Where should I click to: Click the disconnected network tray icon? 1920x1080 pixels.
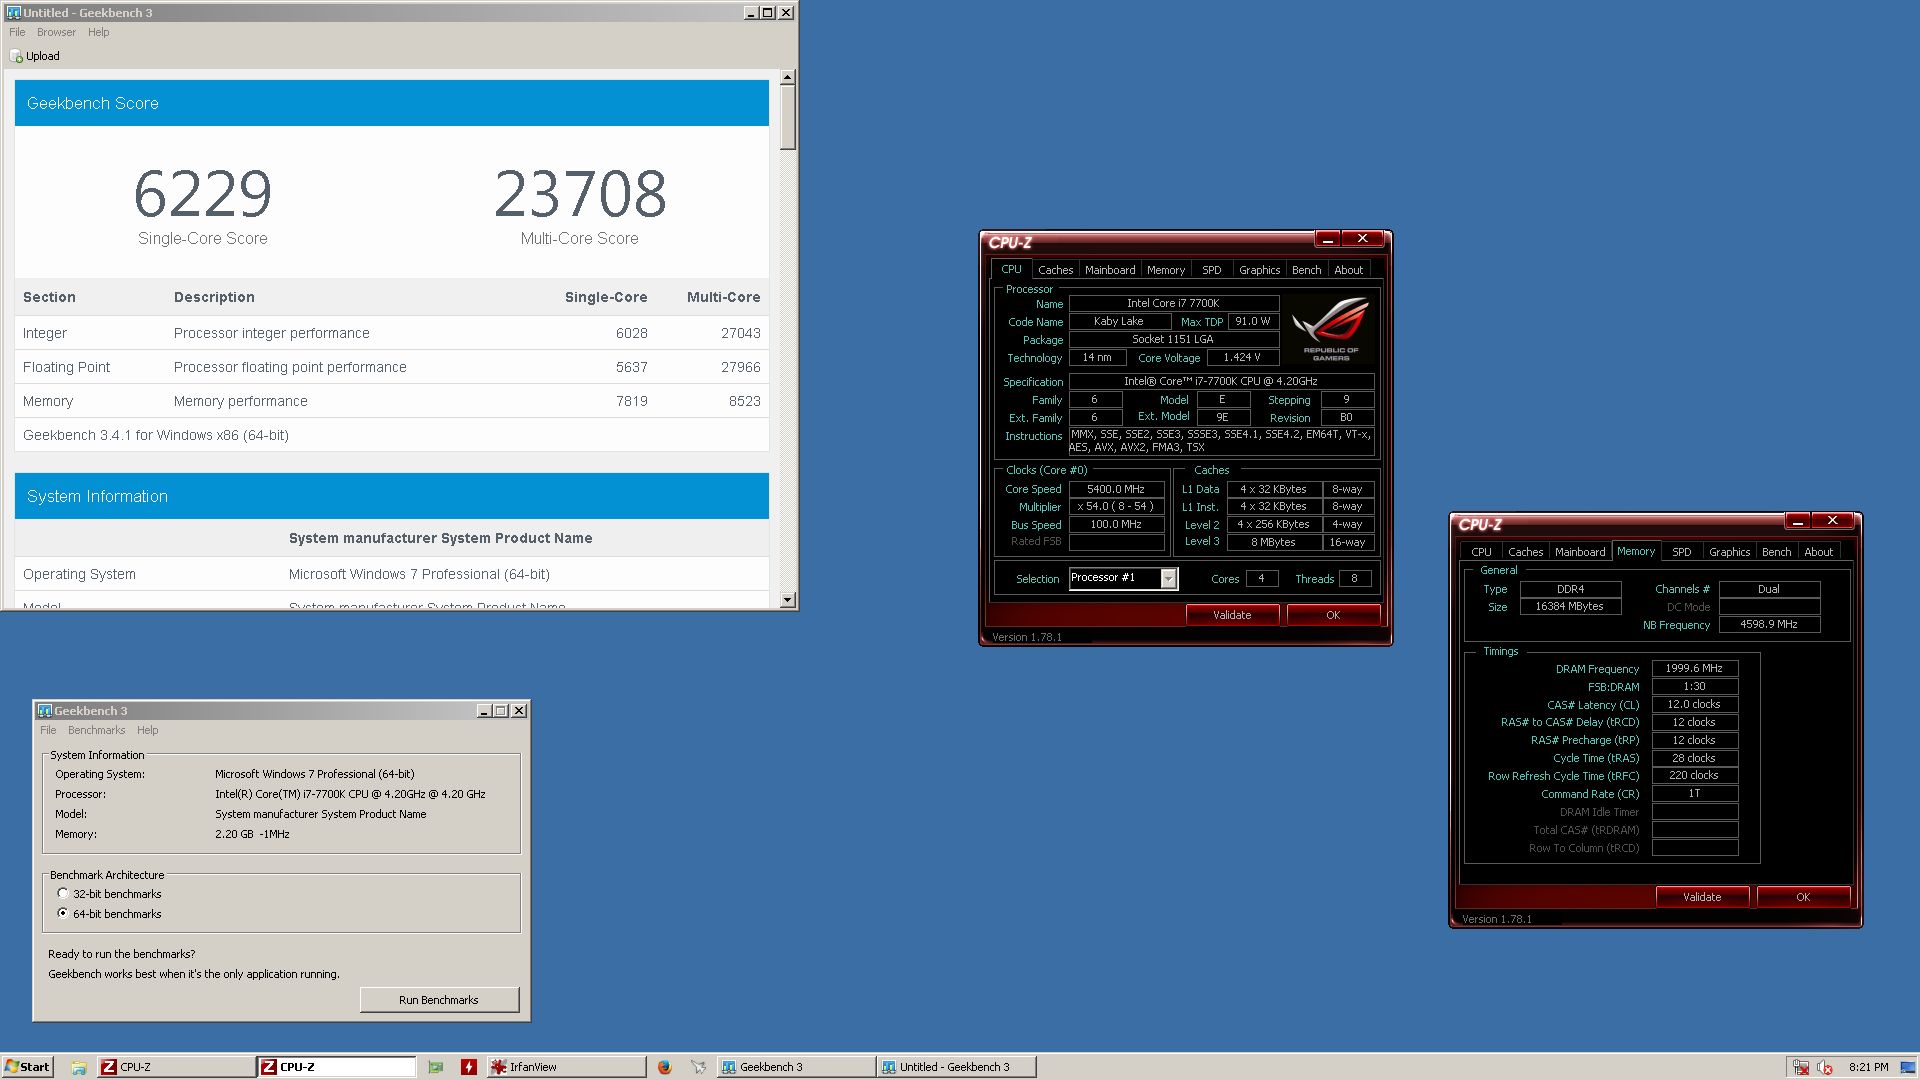pyautogui.click(x=1801, y=1067)
